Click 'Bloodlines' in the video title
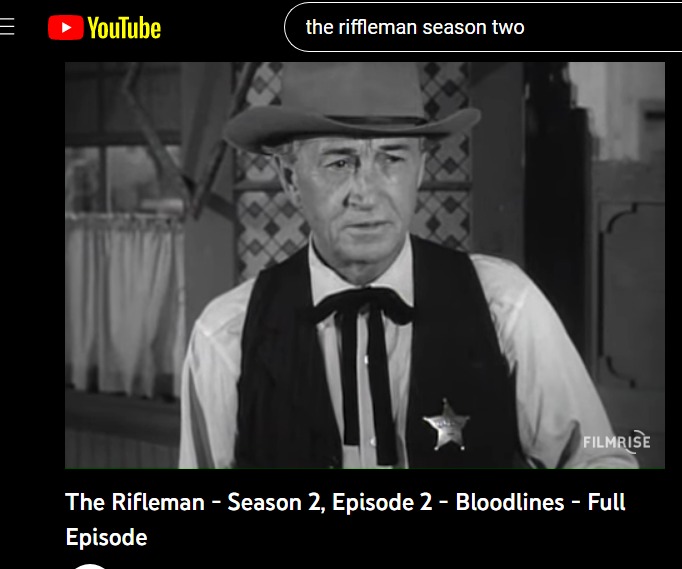This screenshot has height=569, width=682. (x=510, y=502)
